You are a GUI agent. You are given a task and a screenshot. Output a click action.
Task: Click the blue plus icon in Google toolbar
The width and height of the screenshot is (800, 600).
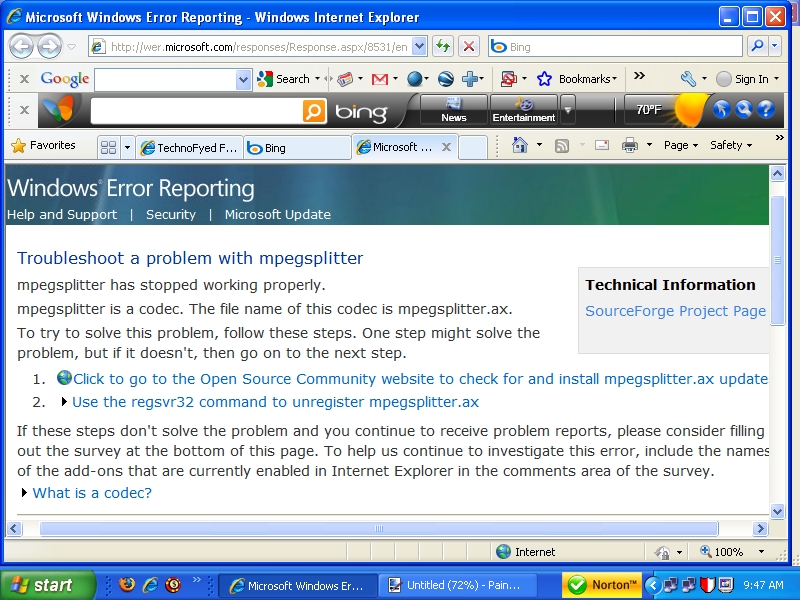coord(469,79)
